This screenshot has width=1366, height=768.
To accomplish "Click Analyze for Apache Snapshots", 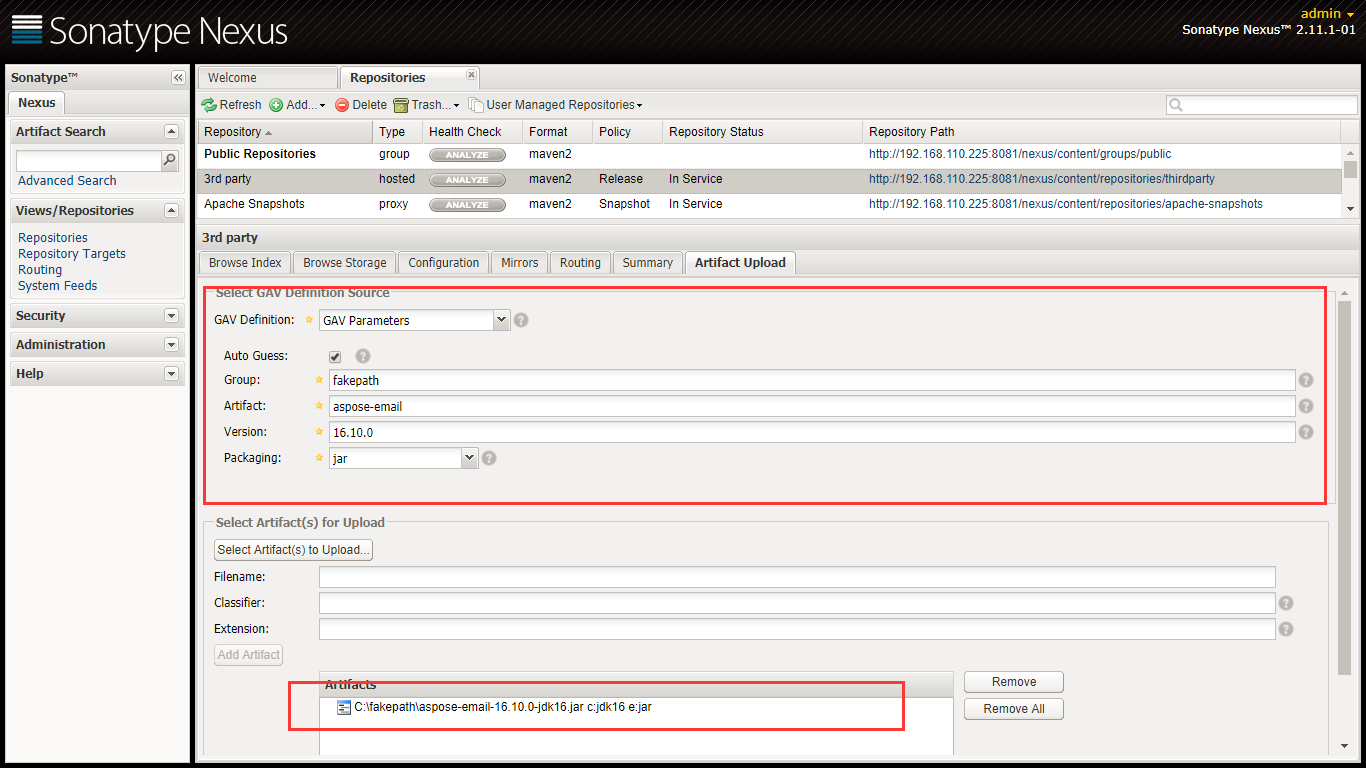I will pos(467,205).
